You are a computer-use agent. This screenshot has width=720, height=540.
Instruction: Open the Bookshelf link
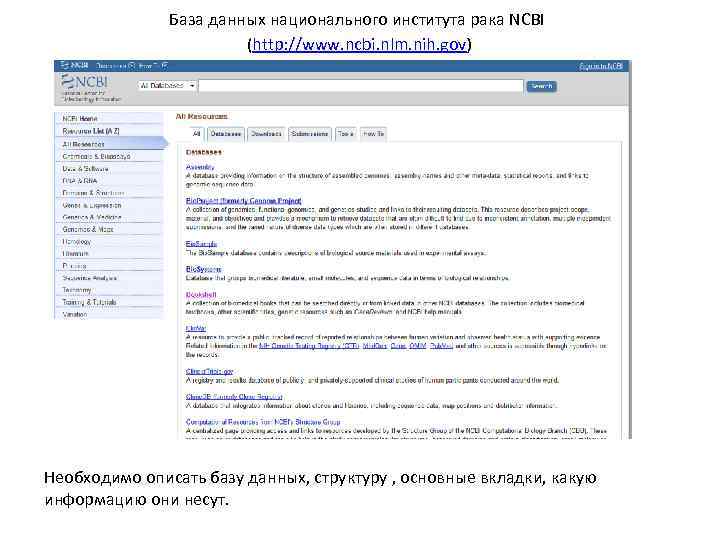[x=201, y=295]
